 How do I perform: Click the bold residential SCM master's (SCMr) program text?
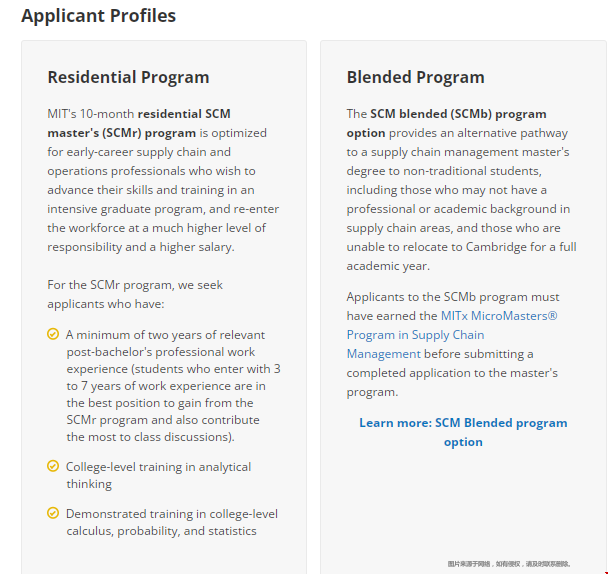click(184, 114)
